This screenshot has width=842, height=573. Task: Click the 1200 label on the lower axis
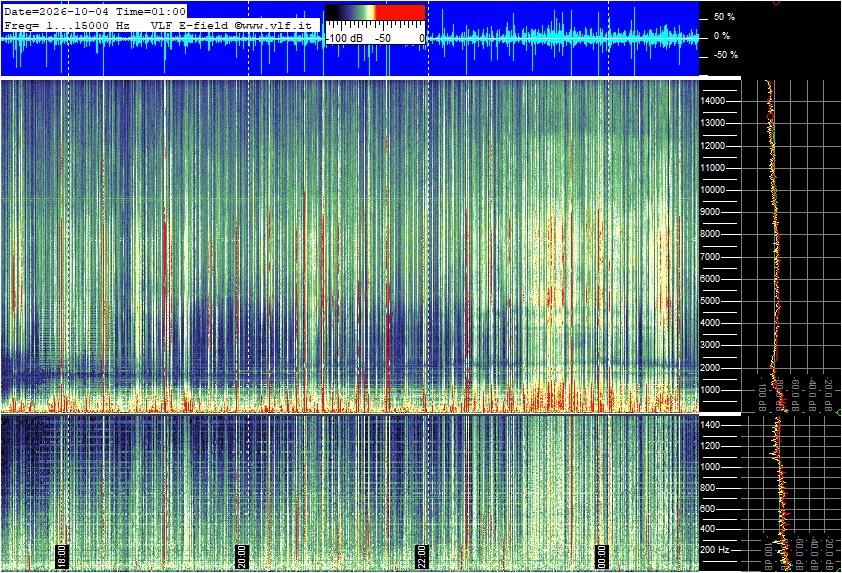tap(710, 446)
